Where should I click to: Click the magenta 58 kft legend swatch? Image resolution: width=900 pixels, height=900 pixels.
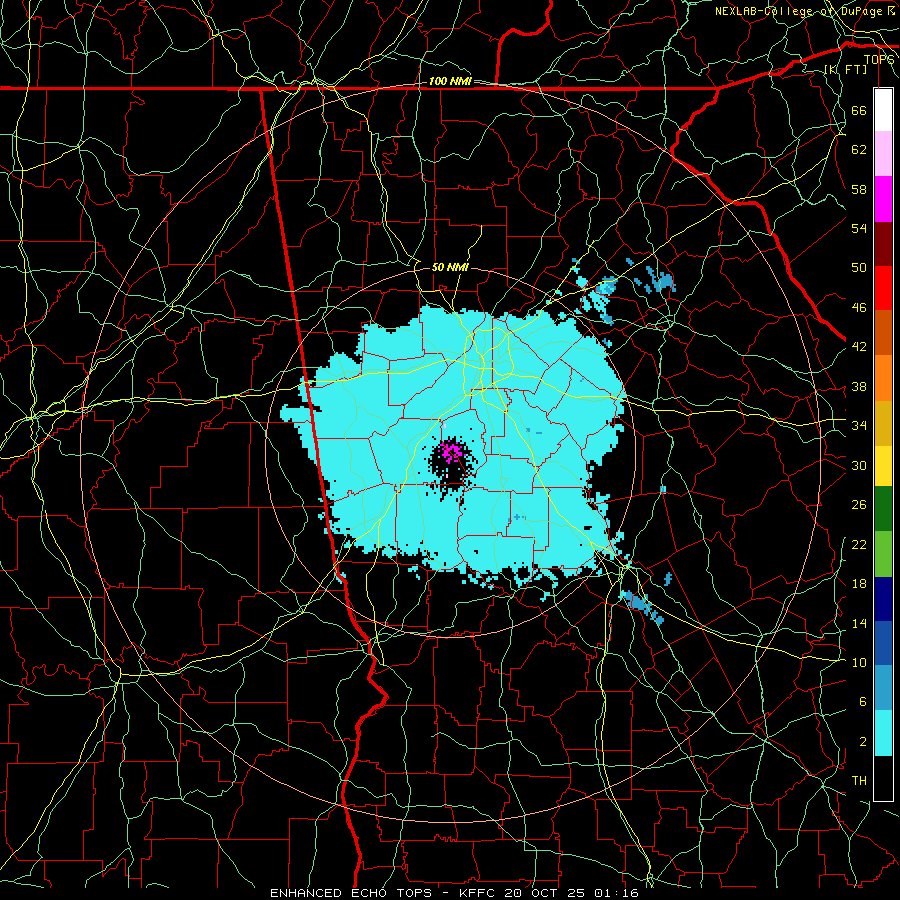(x=883, y=199)
